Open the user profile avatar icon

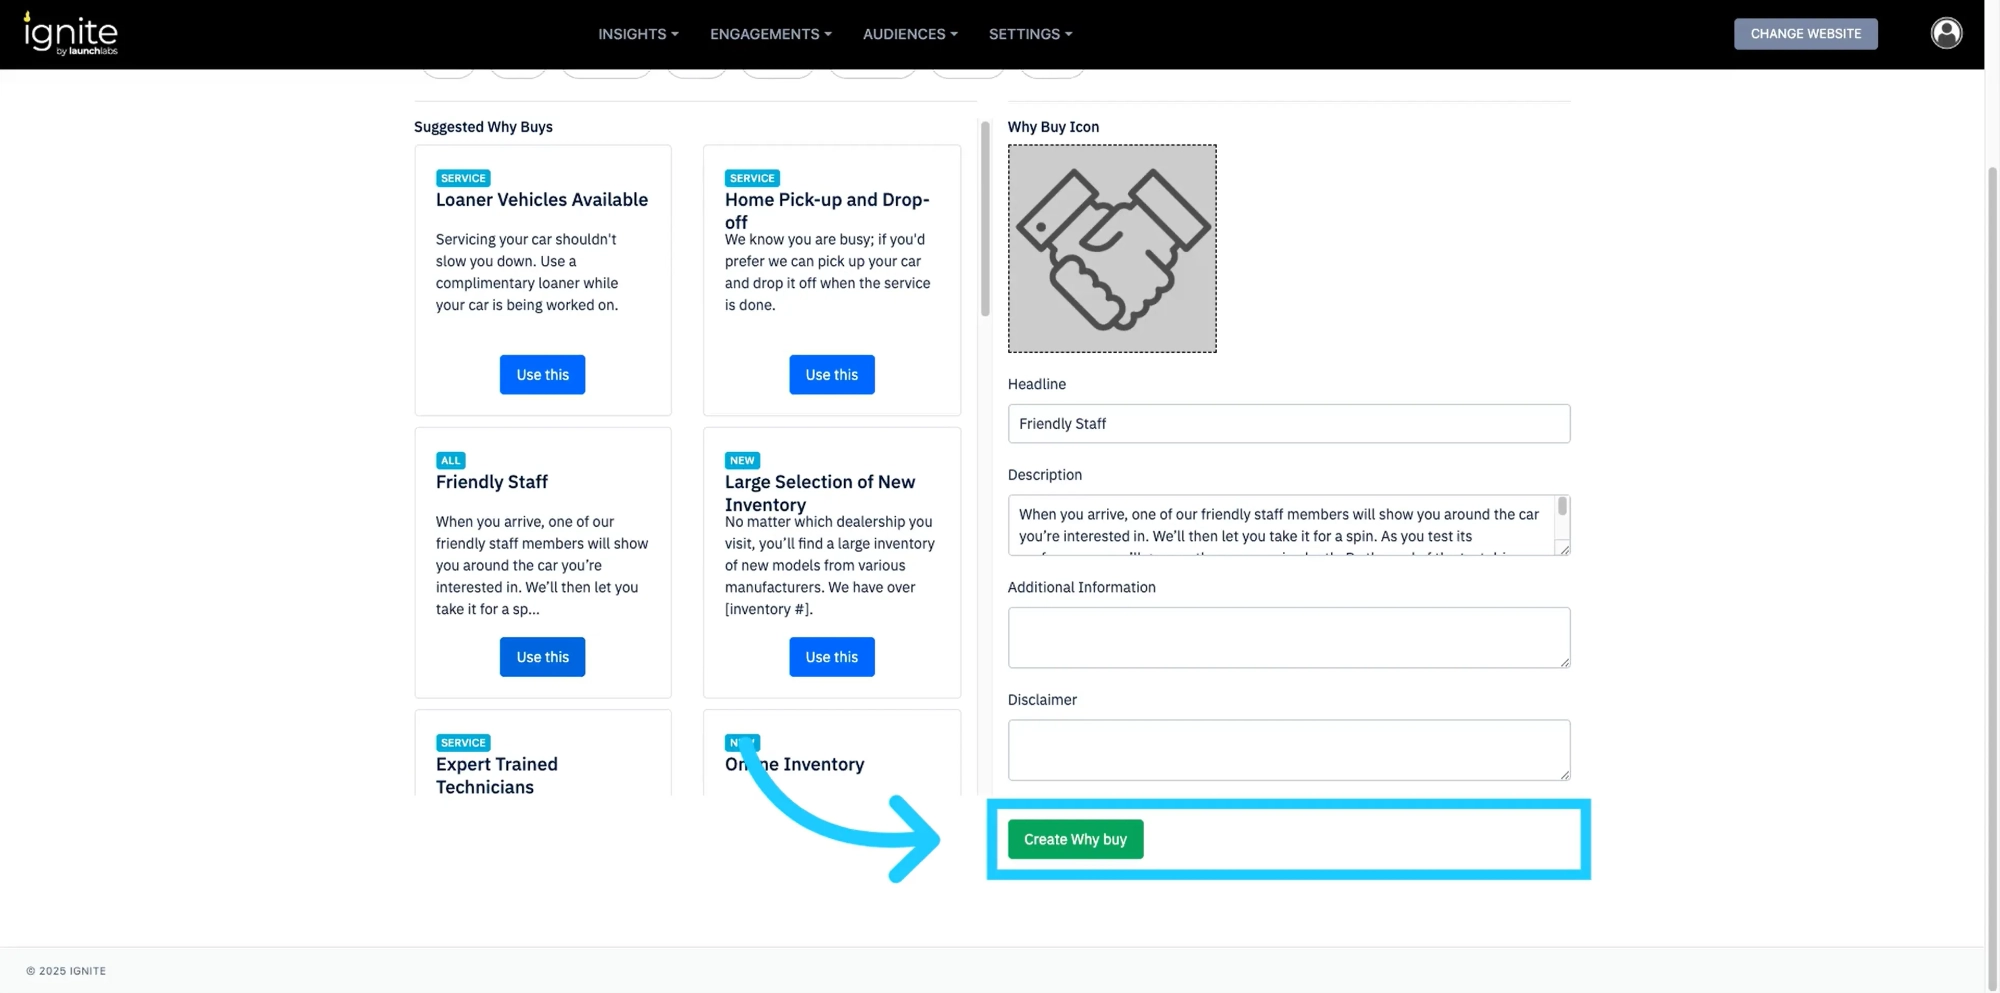pos(1946,33)
